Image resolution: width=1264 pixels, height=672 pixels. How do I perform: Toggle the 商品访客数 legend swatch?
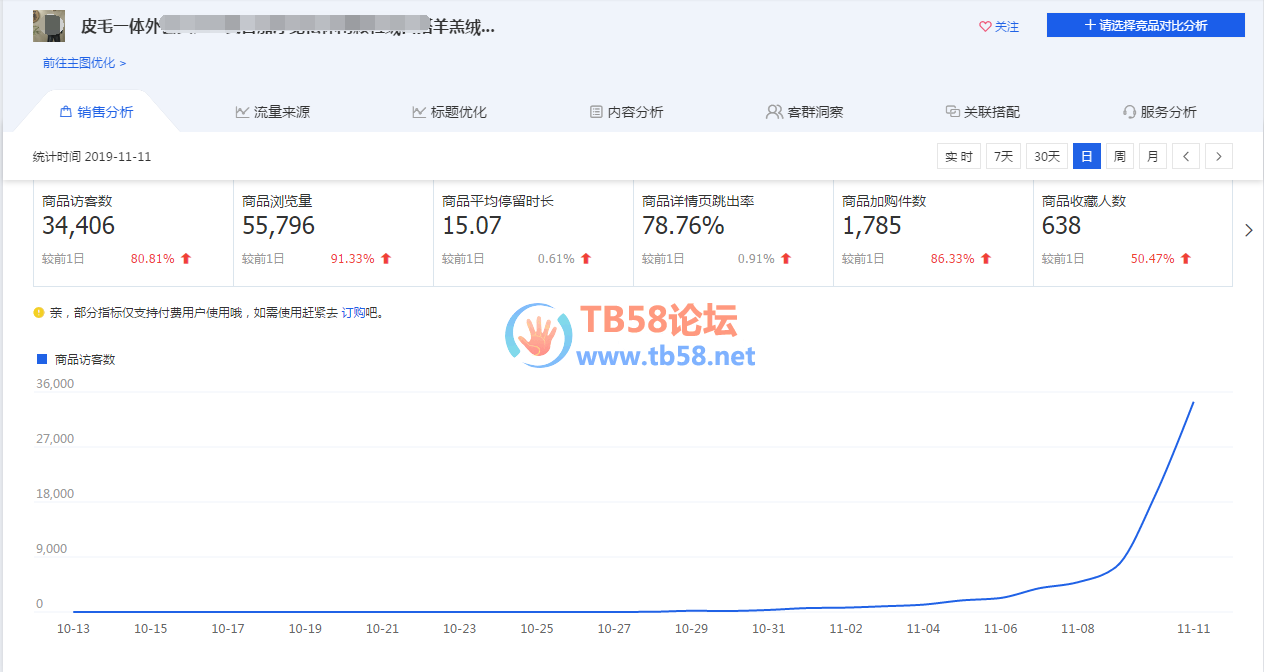point(42,359)
